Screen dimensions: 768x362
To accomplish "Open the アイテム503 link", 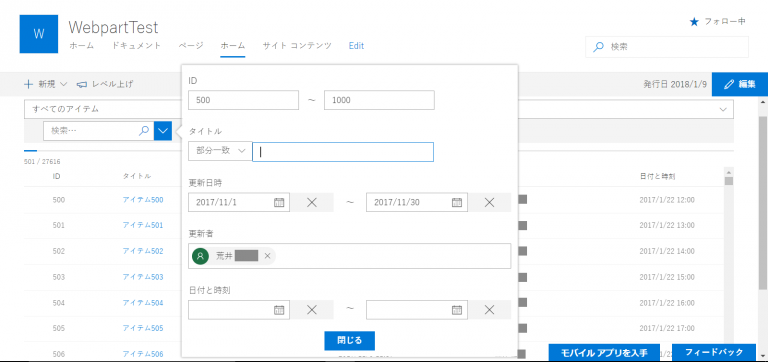I will click(143, 277).
